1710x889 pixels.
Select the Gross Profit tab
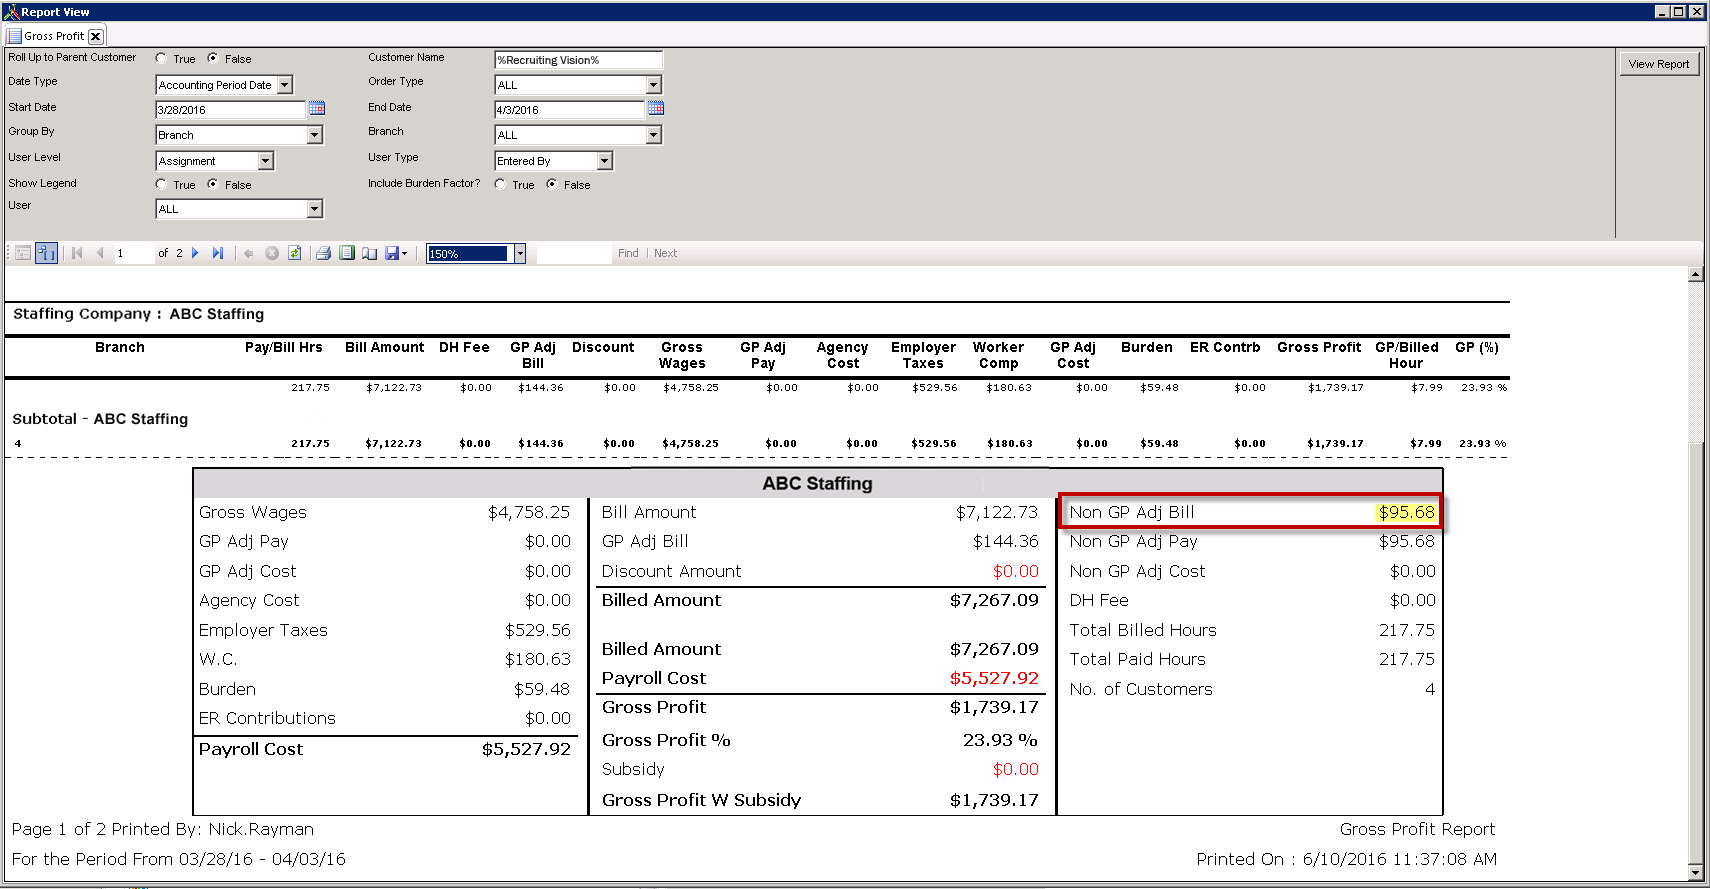[54, 36]
